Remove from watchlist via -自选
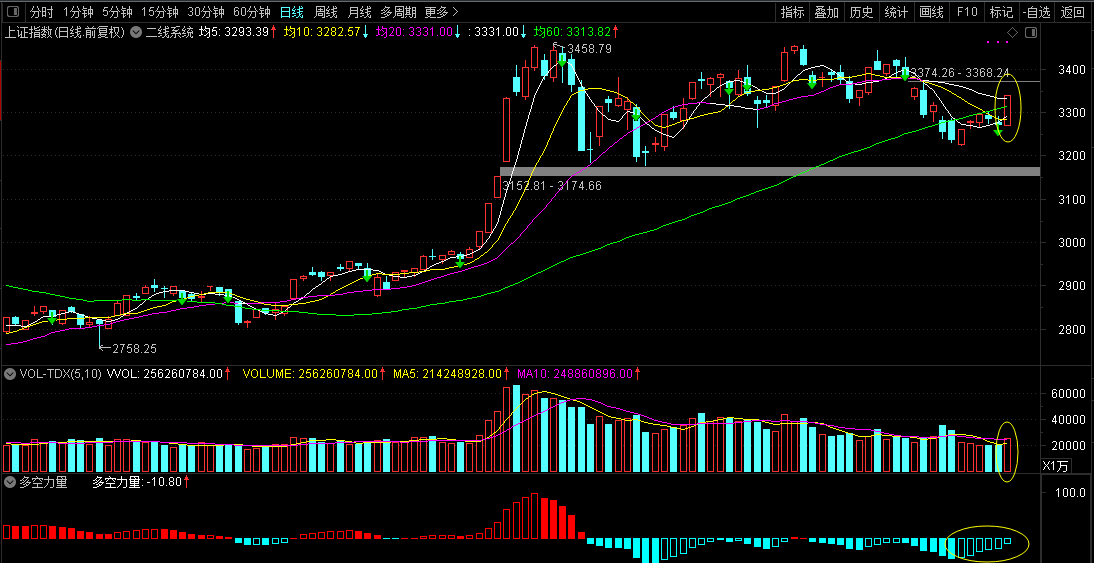This screenshot has height=563, width=1094. click(1037, 12)
